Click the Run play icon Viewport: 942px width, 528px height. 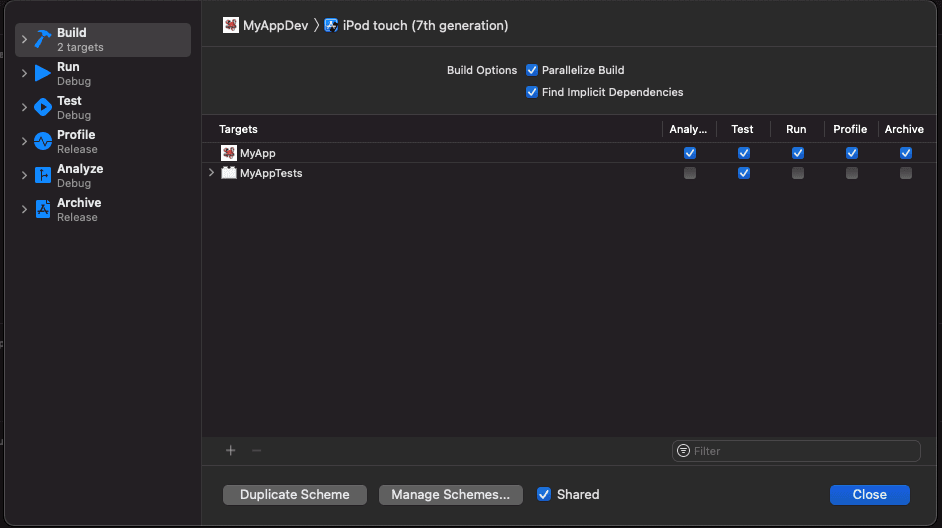coord(42,73)
